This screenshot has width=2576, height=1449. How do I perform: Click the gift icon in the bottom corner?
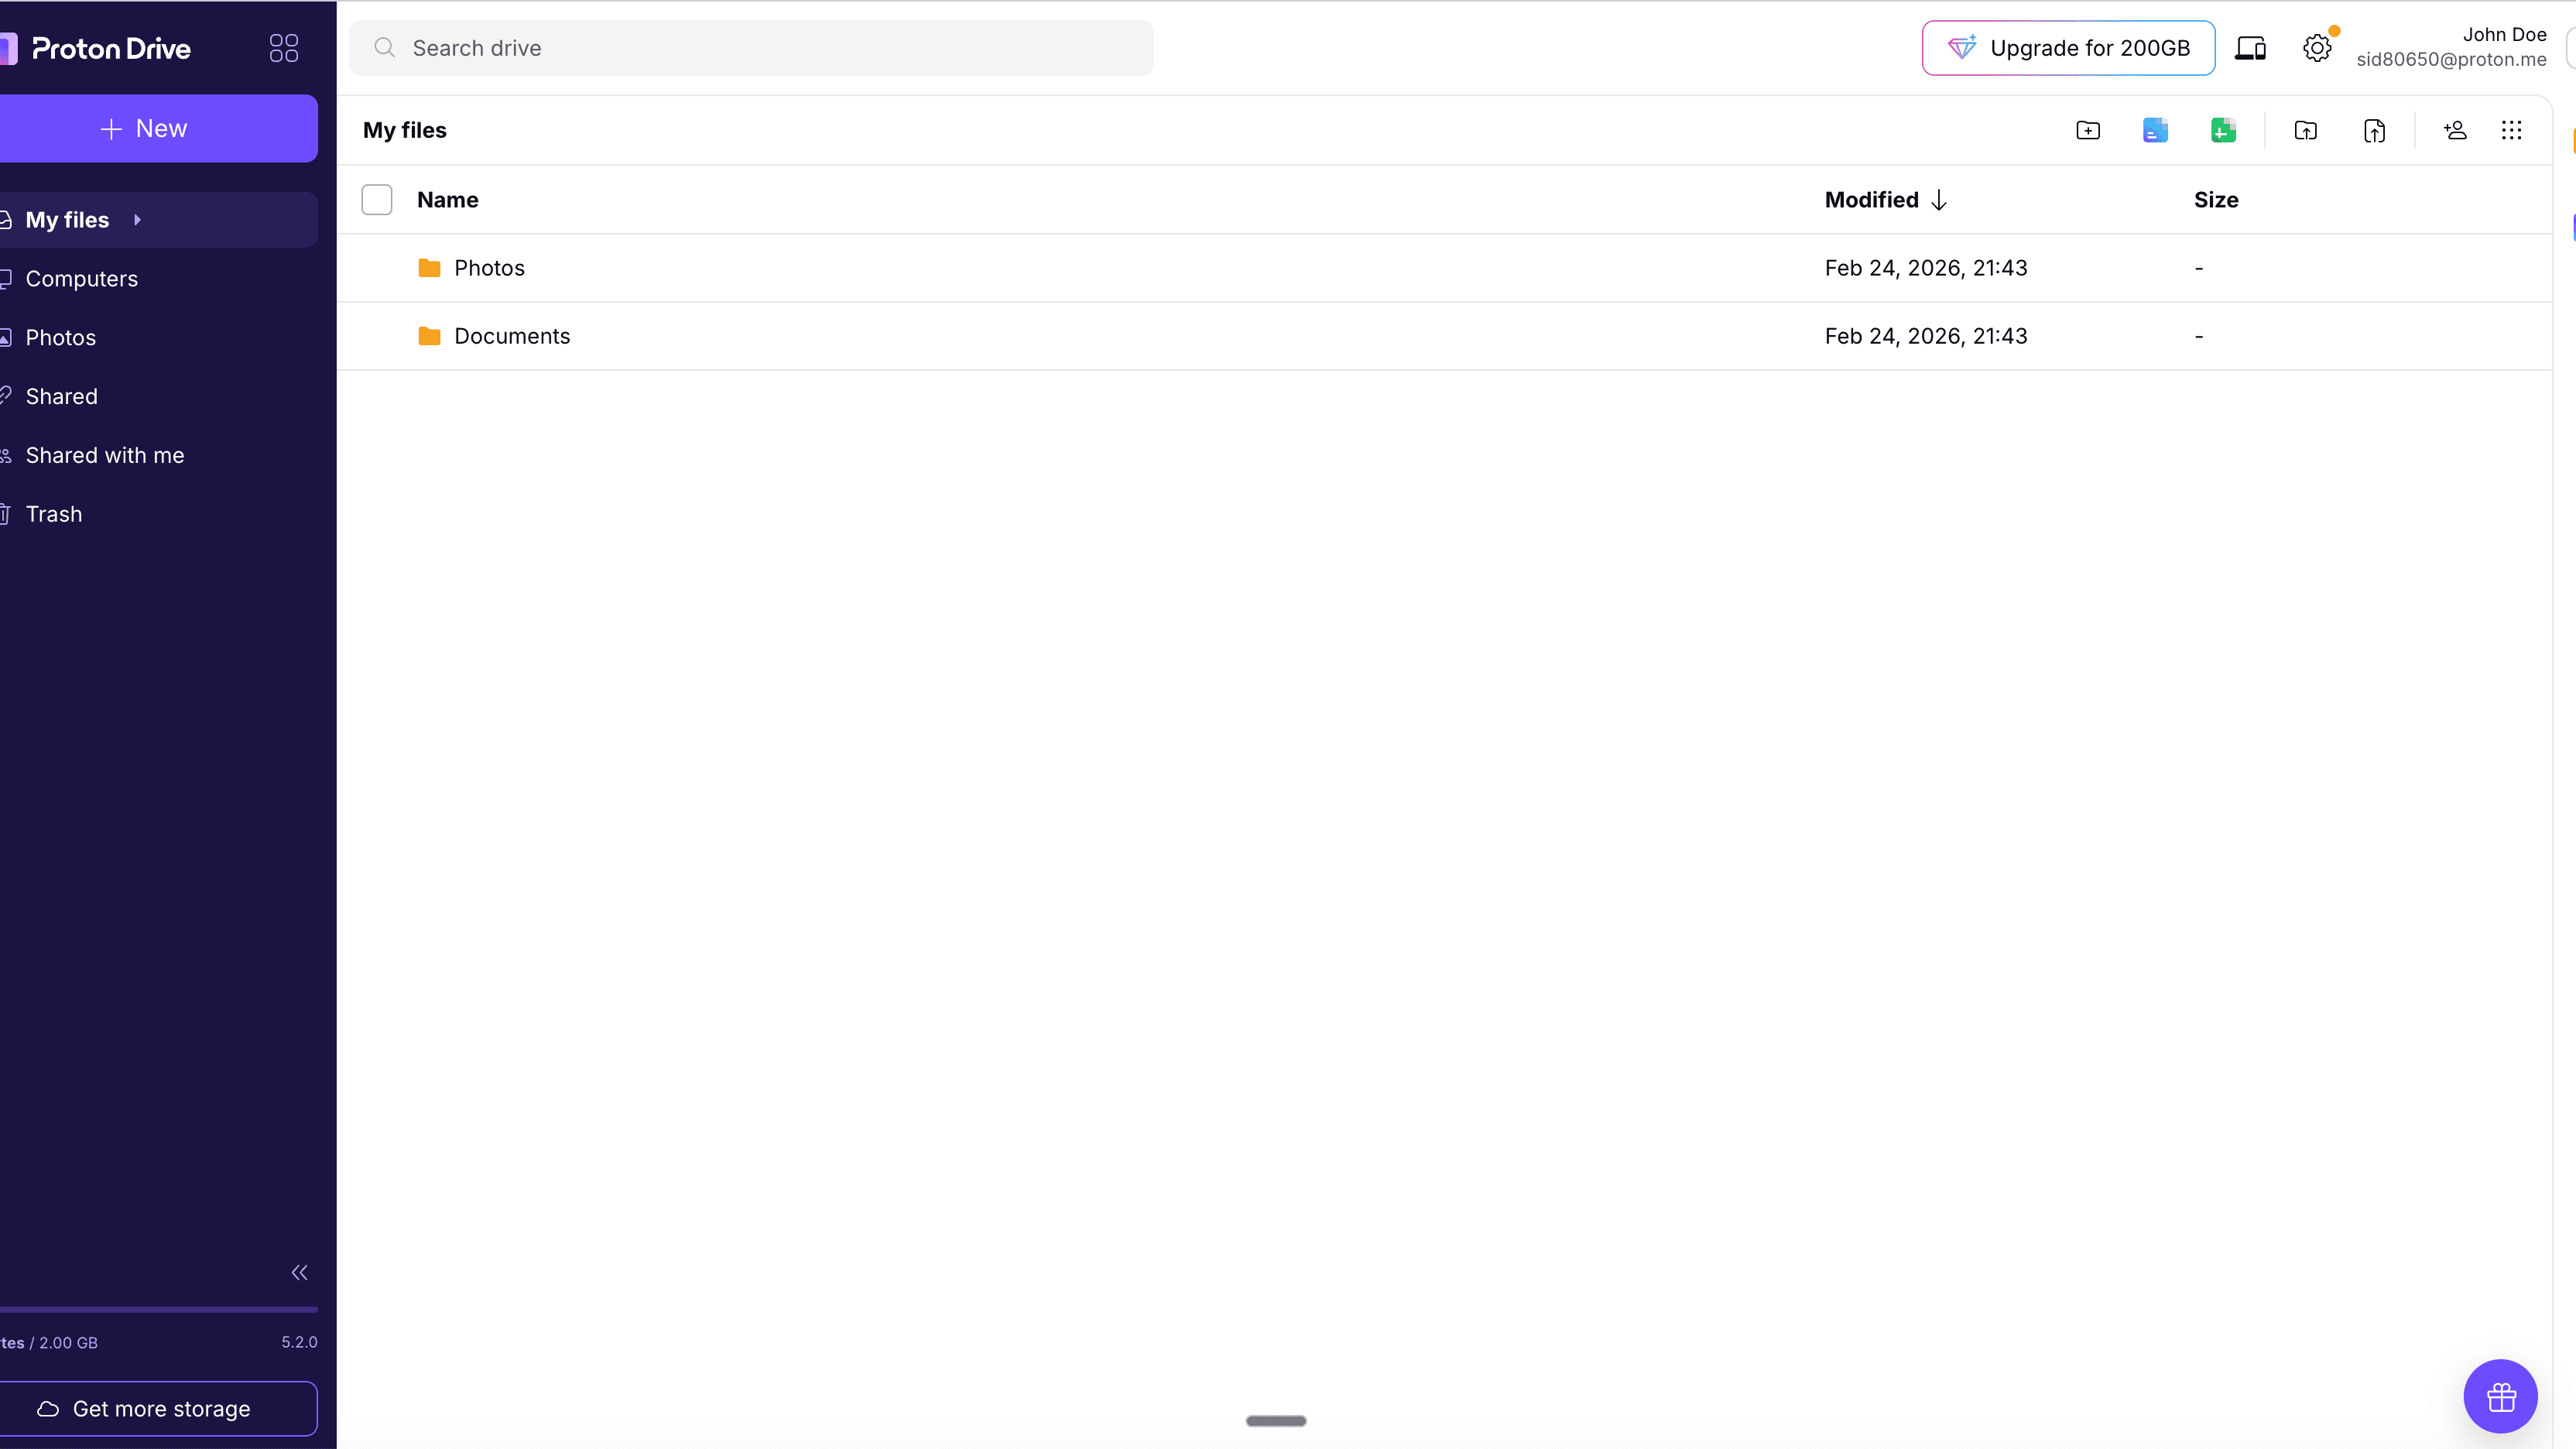(x=2500, y=1396)
